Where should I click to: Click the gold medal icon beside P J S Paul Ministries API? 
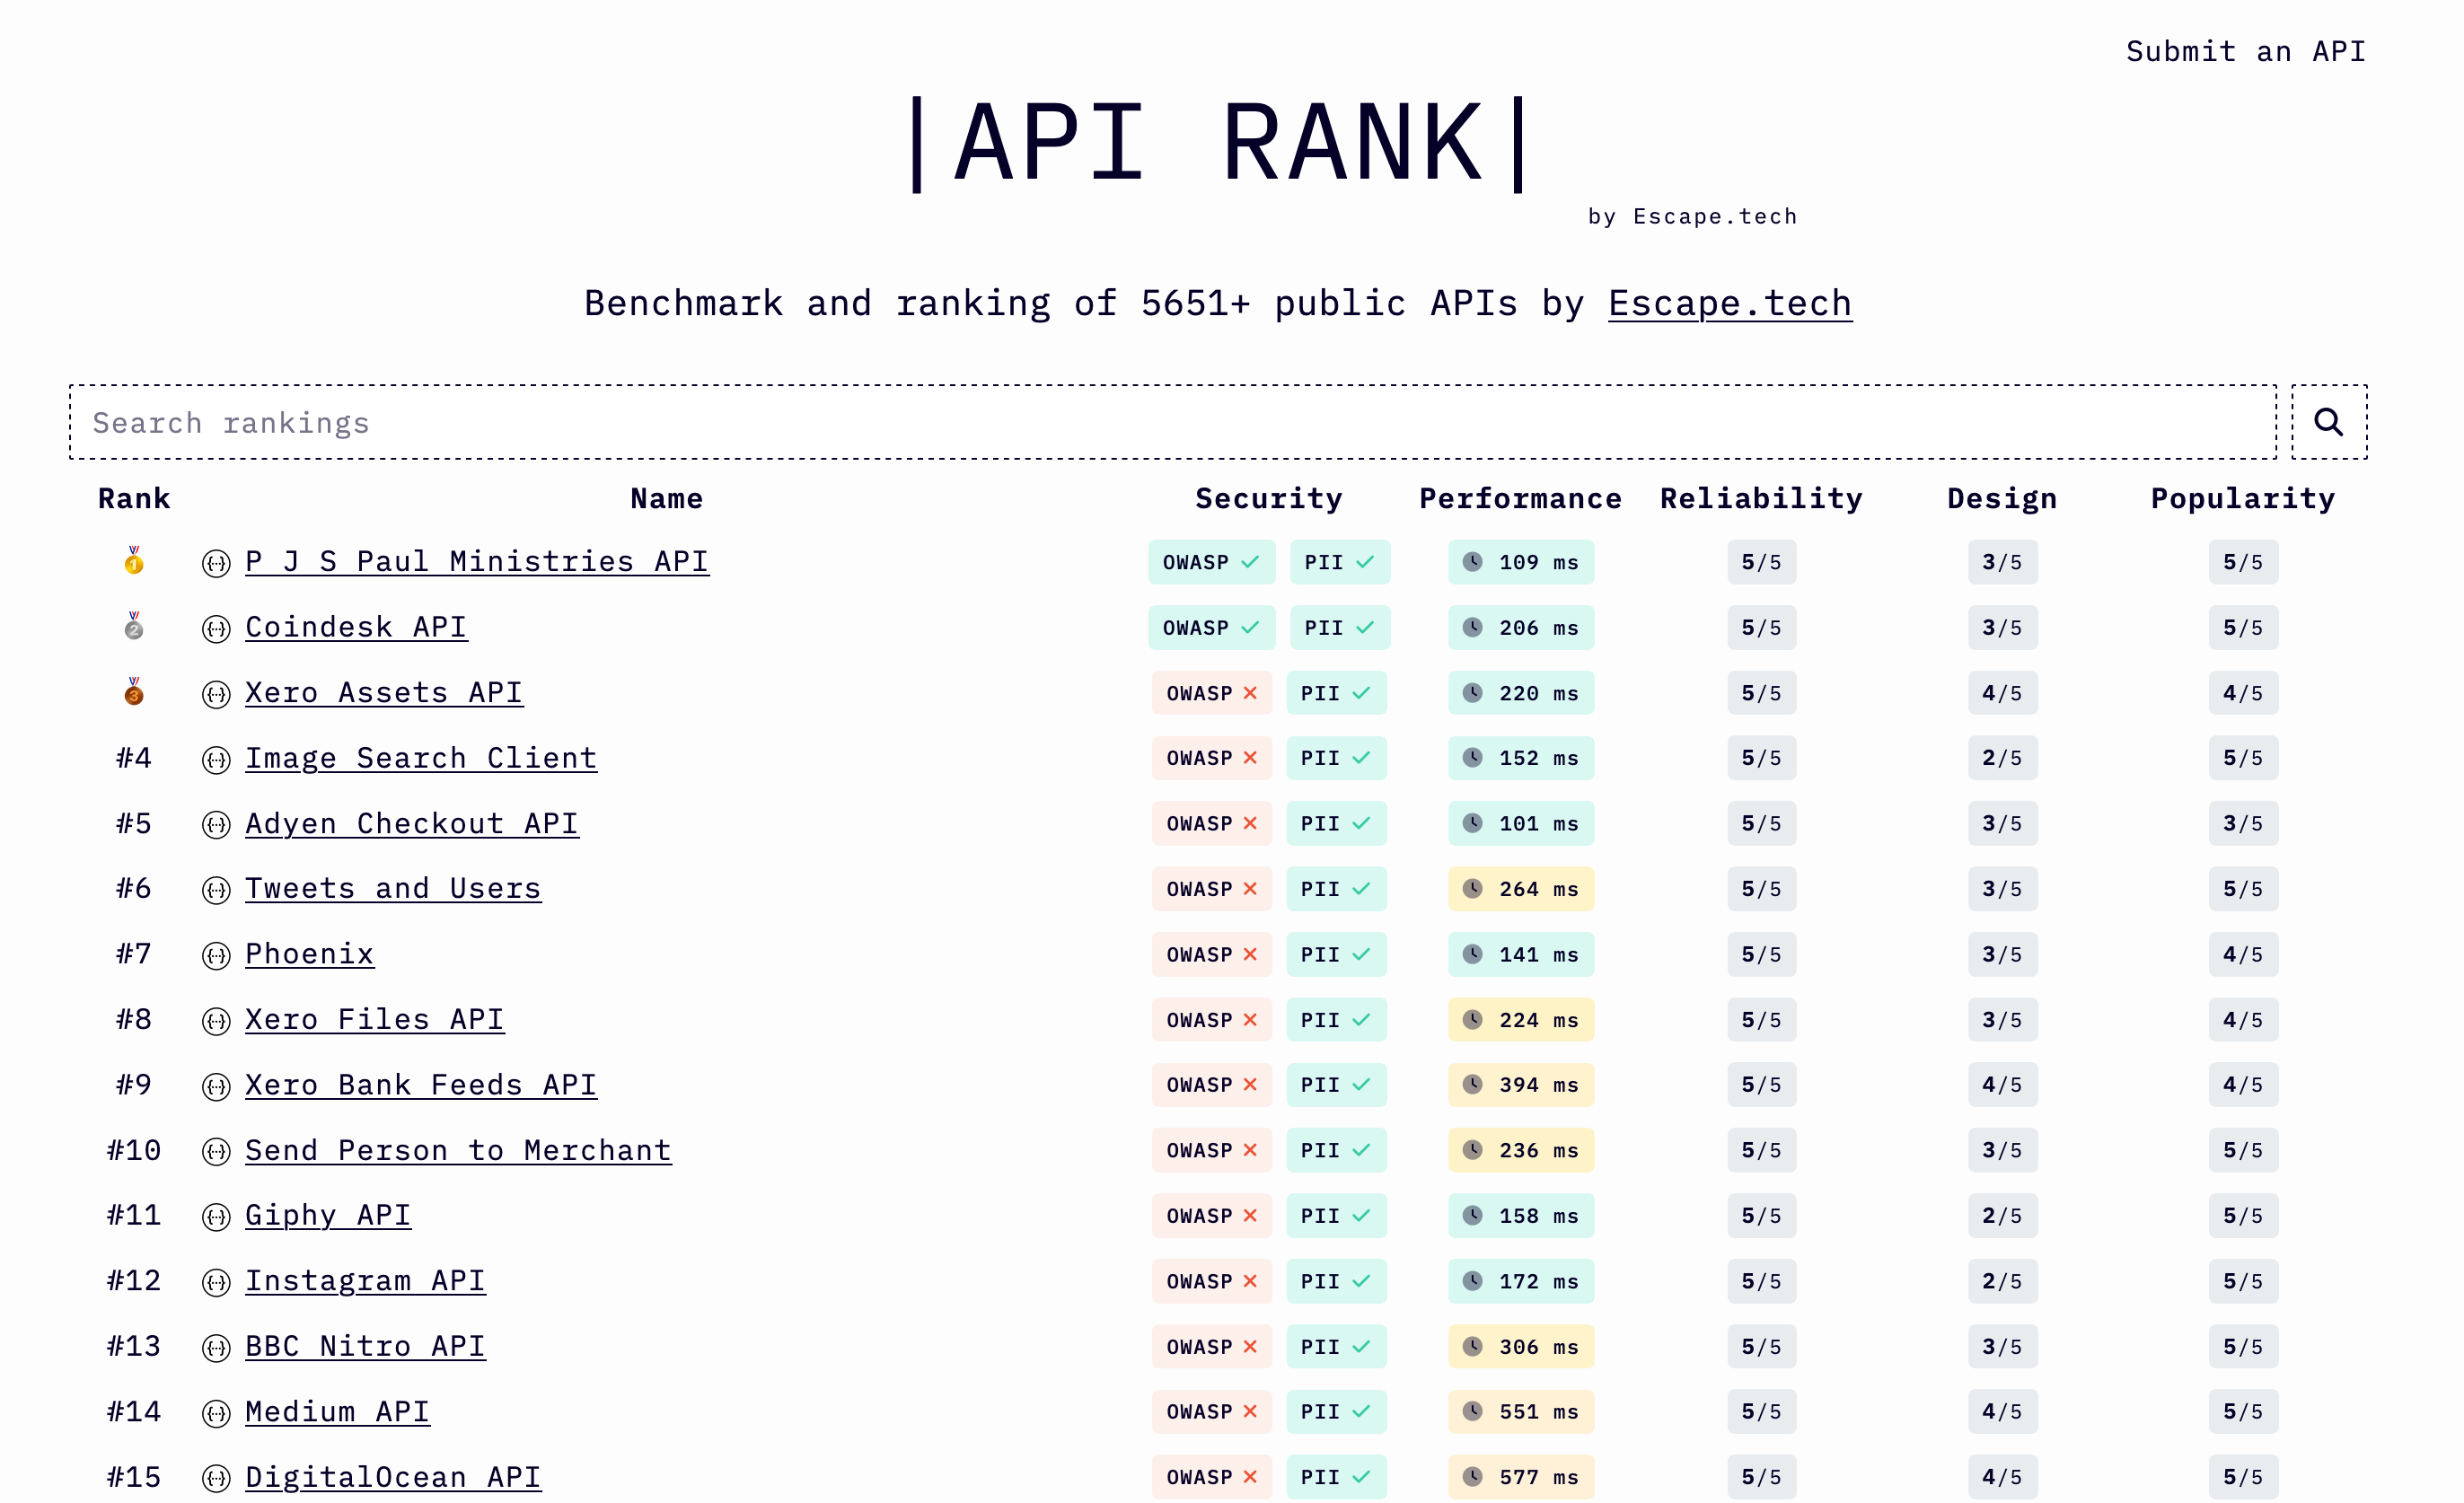tap(134, 561)
